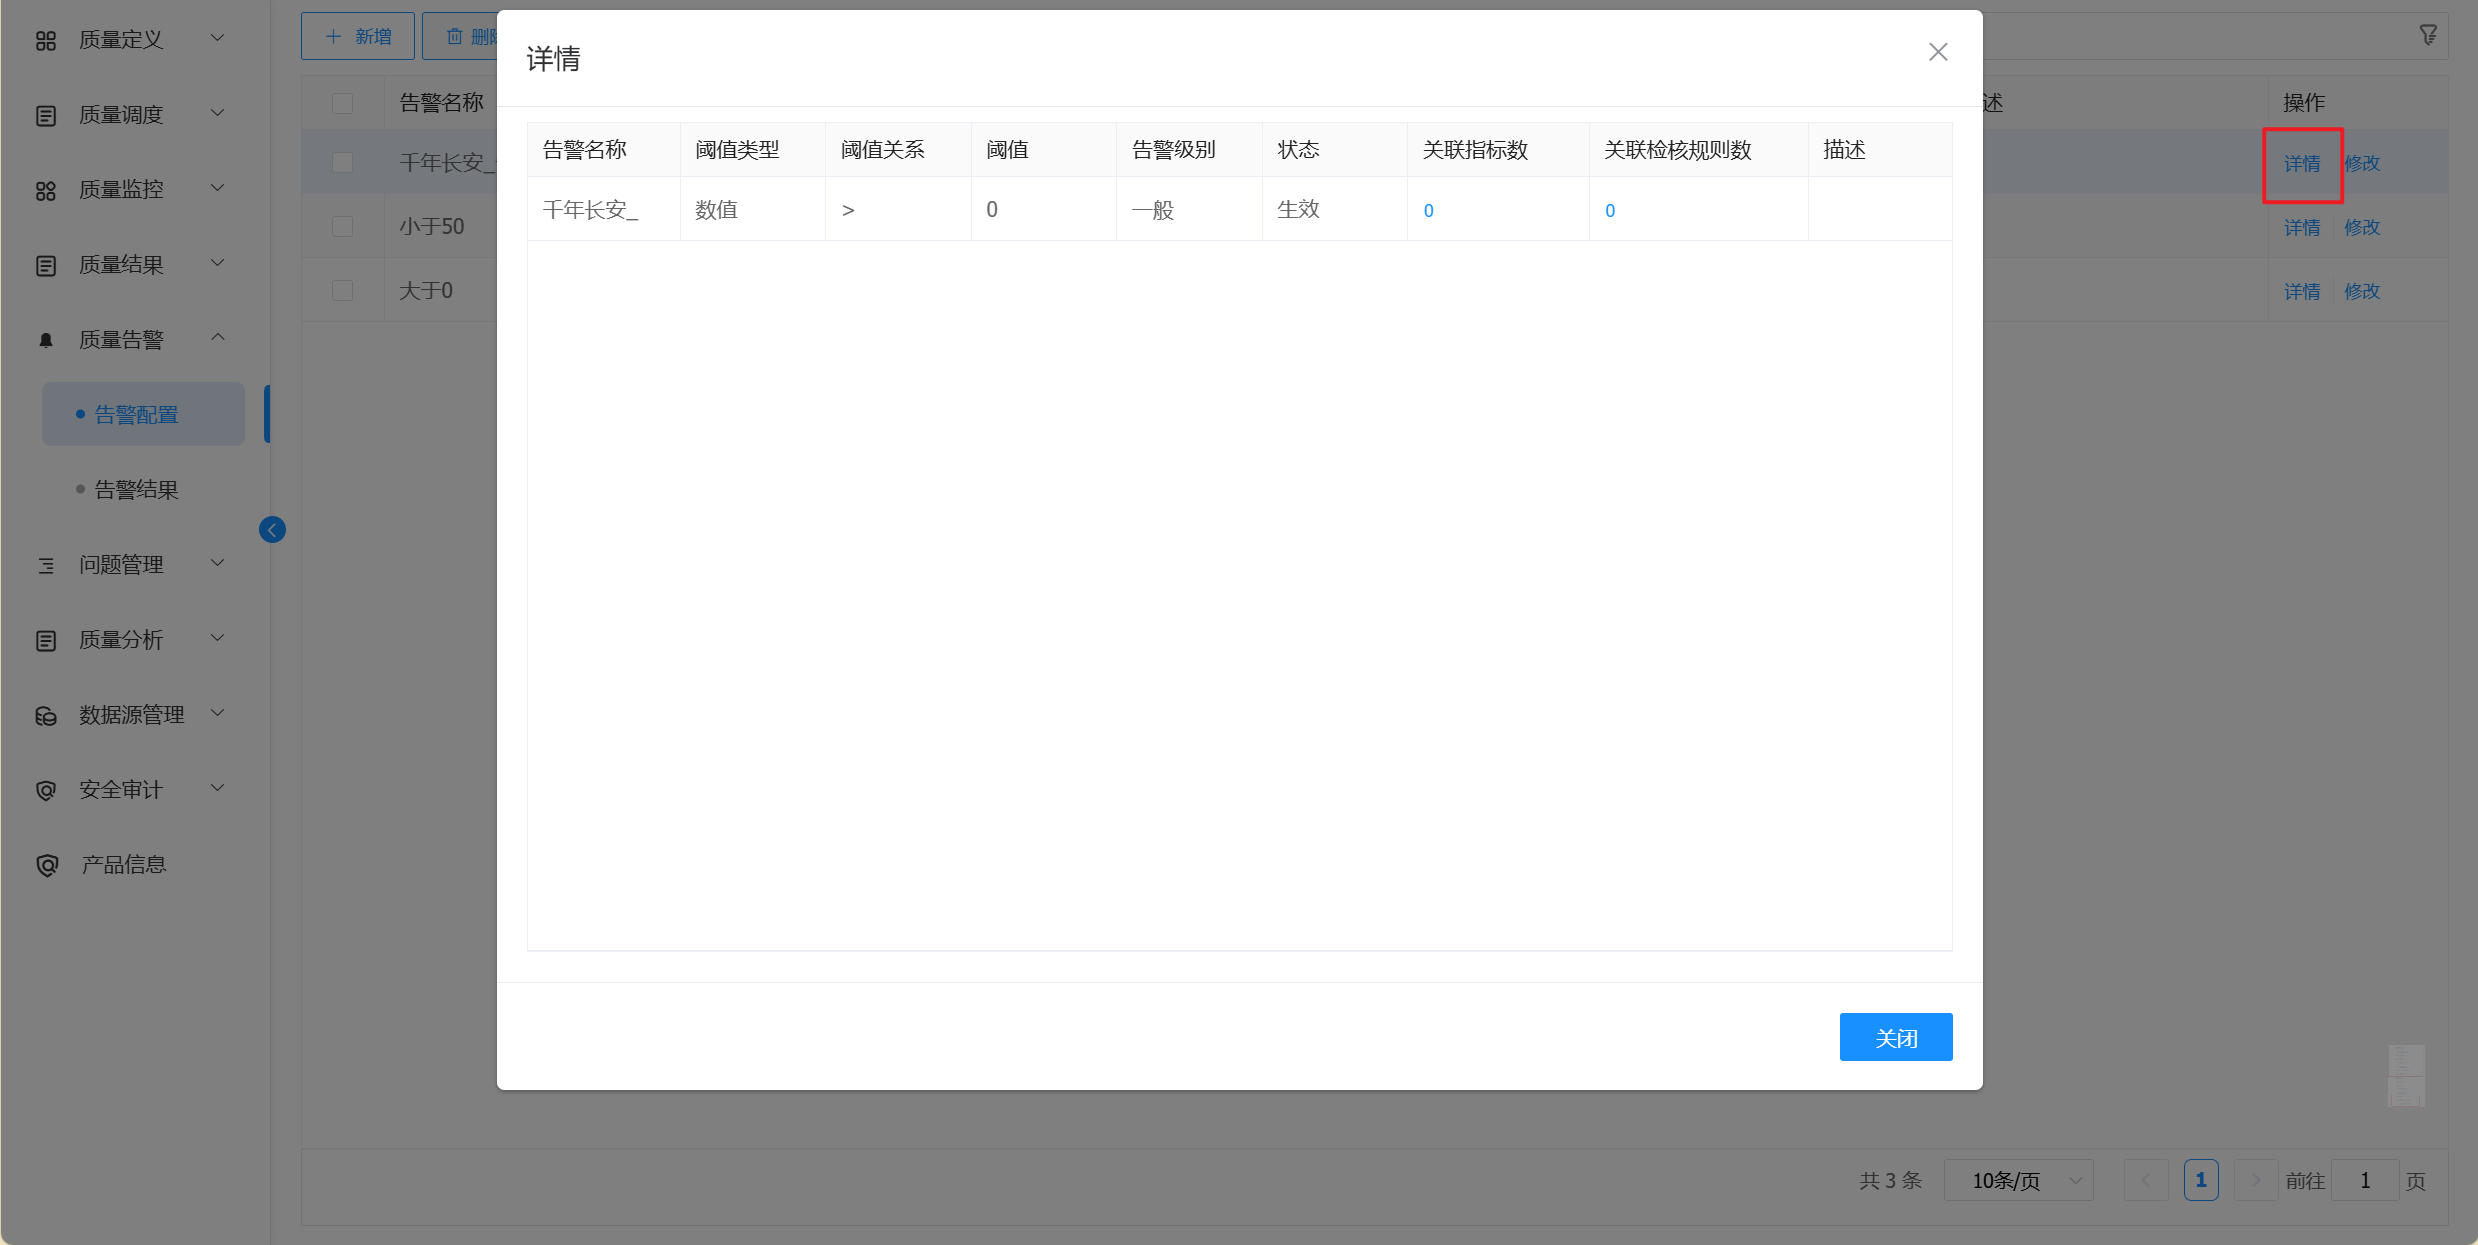Screen dimensions: 2478x1245
Task: Check the checkbox for row 小于50
Action: pyautogui.click(x=342, y=226)
